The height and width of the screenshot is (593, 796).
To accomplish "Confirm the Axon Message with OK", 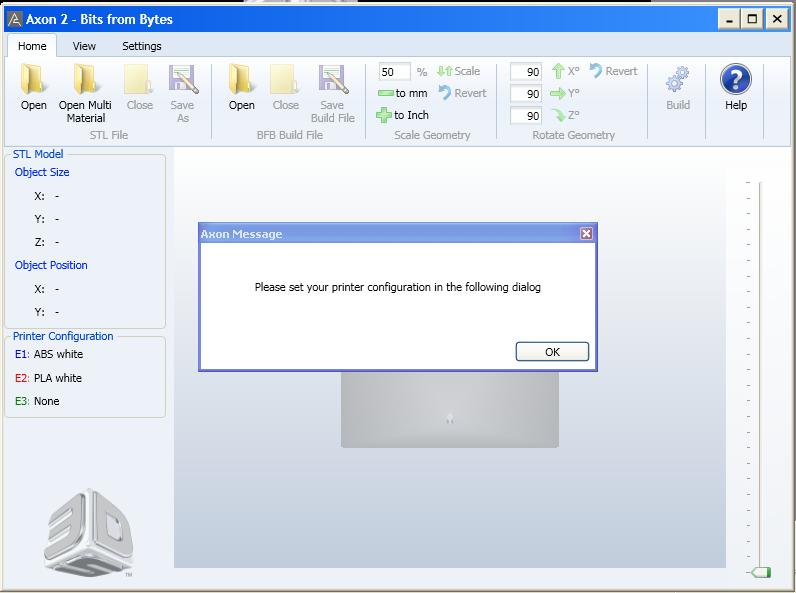I will (552, 352).
